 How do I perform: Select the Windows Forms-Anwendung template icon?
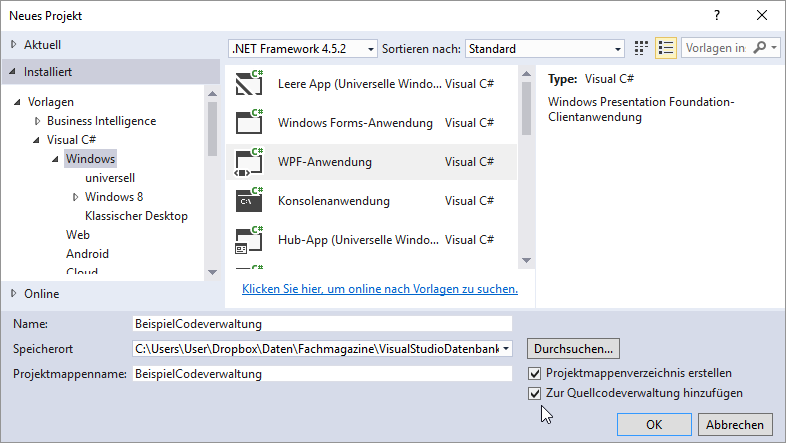(x=248, y=123)
